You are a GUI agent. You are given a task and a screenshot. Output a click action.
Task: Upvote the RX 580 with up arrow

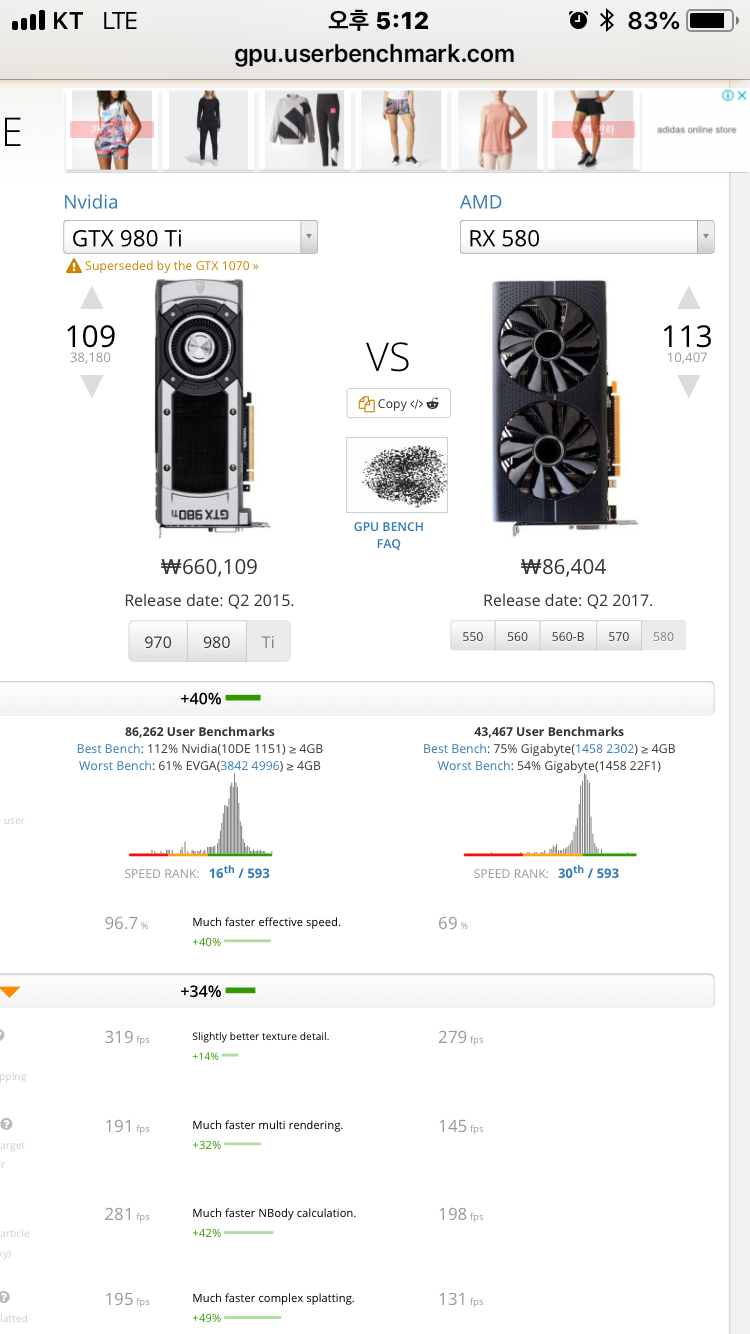pos(688,298)
